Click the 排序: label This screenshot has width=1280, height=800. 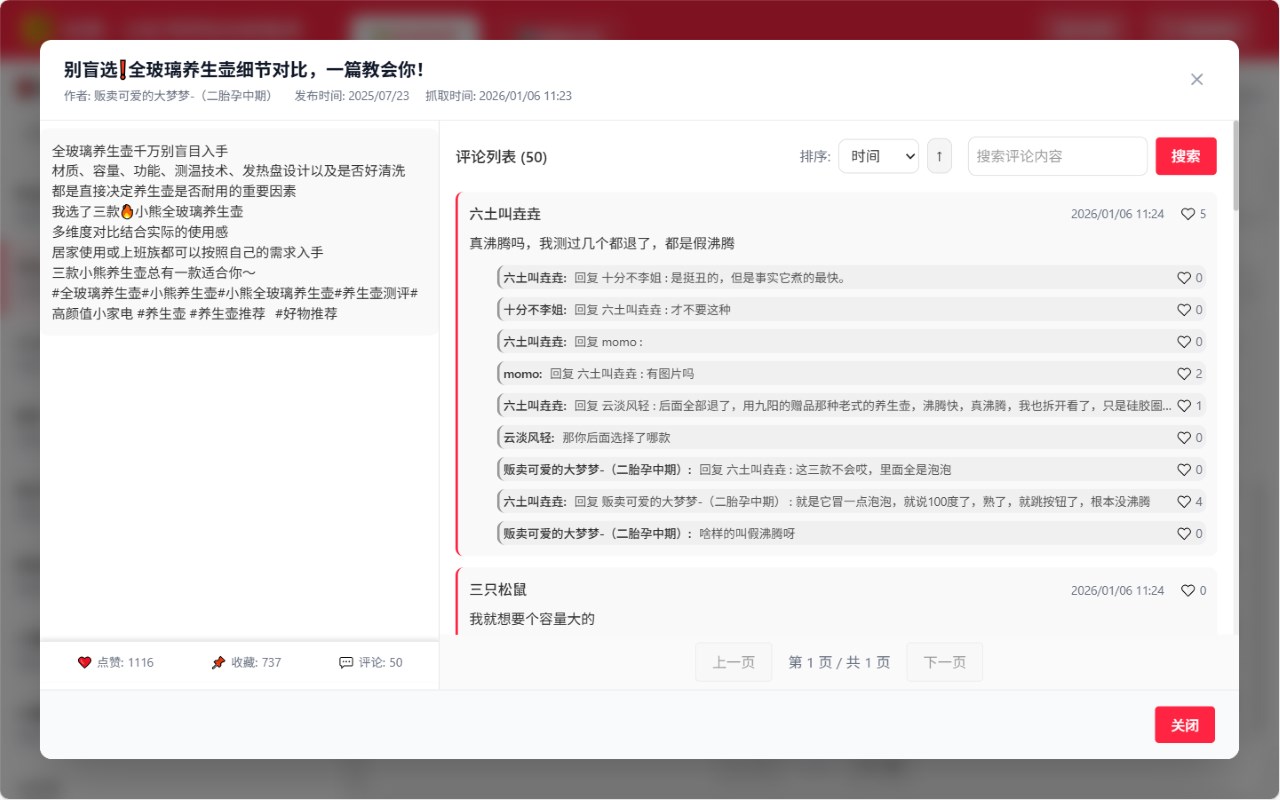815,157
